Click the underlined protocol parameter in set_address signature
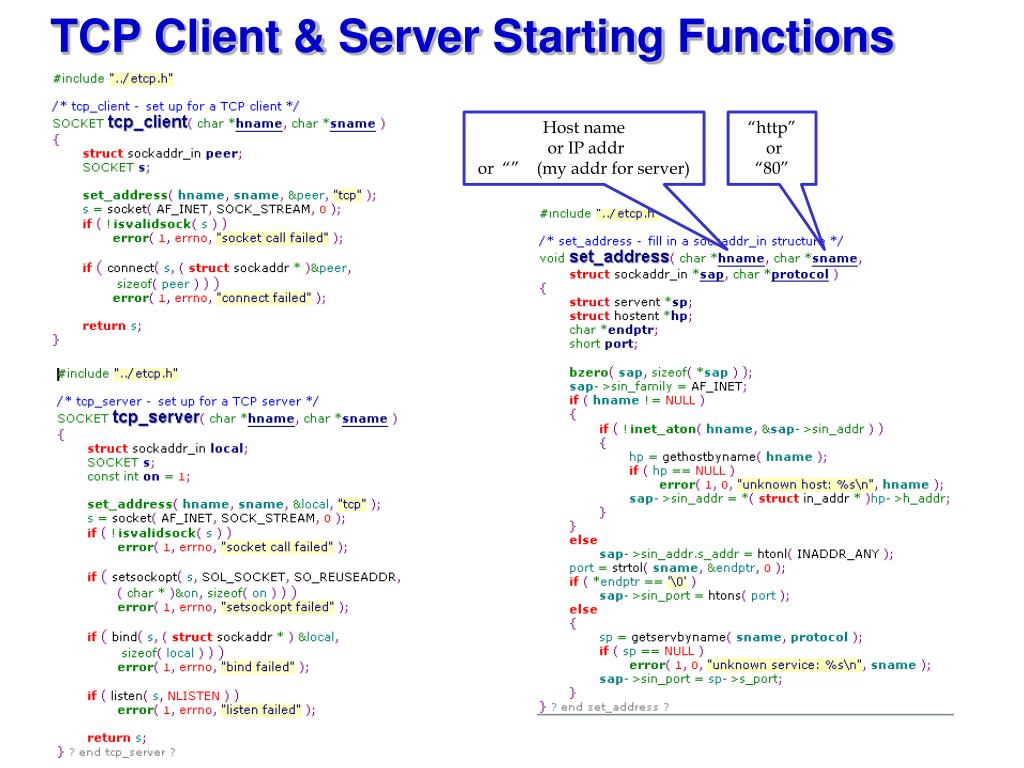The height and width of the screenshot is (768, 1024). click(x=799, y=274)
